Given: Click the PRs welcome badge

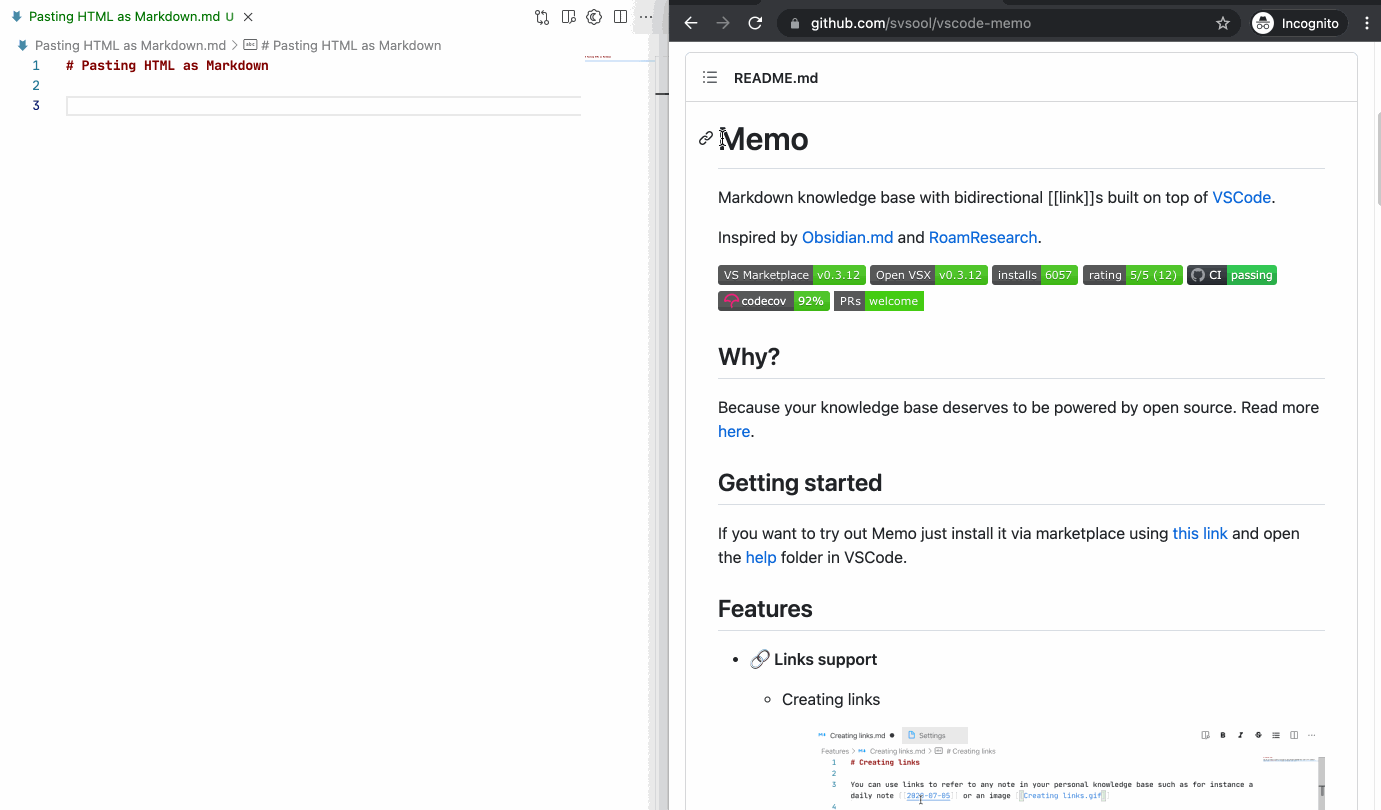Looking at the screenshot, I should tap(879, 301).
